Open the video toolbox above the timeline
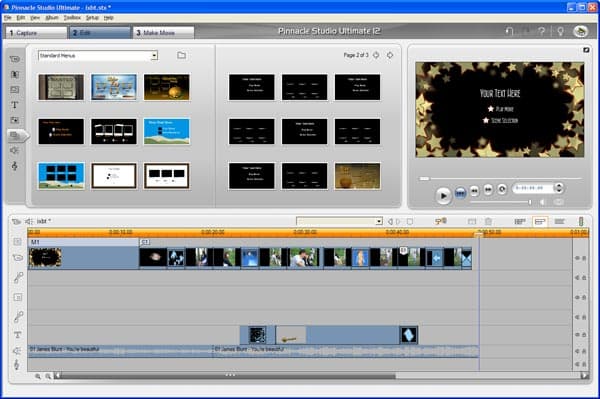The image size is (600, 399). 16,221
